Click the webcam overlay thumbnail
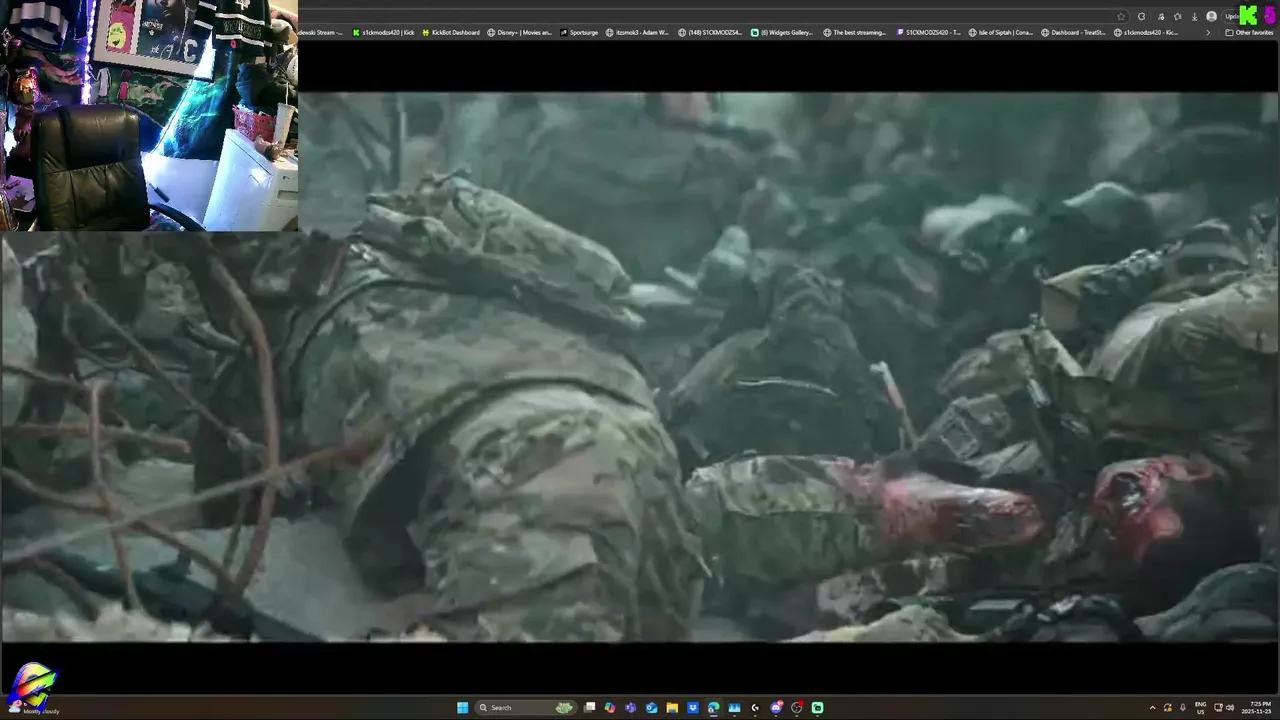 pos(149,115)
